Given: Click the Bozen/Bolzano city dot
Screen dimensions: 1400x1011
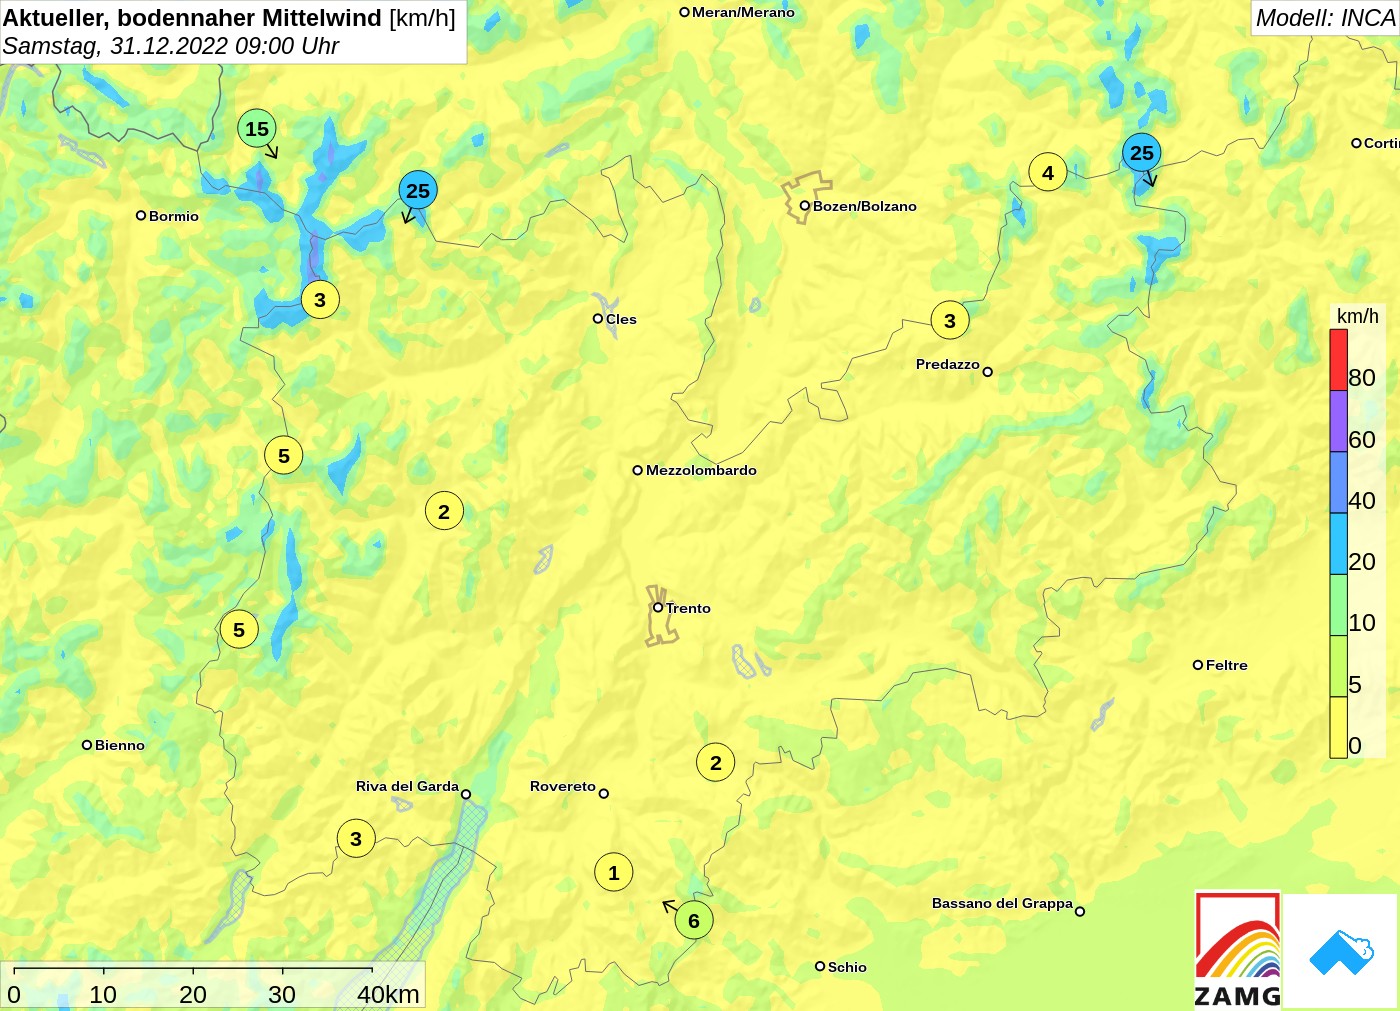Looking at the screenshot, I should click(804, 206).
